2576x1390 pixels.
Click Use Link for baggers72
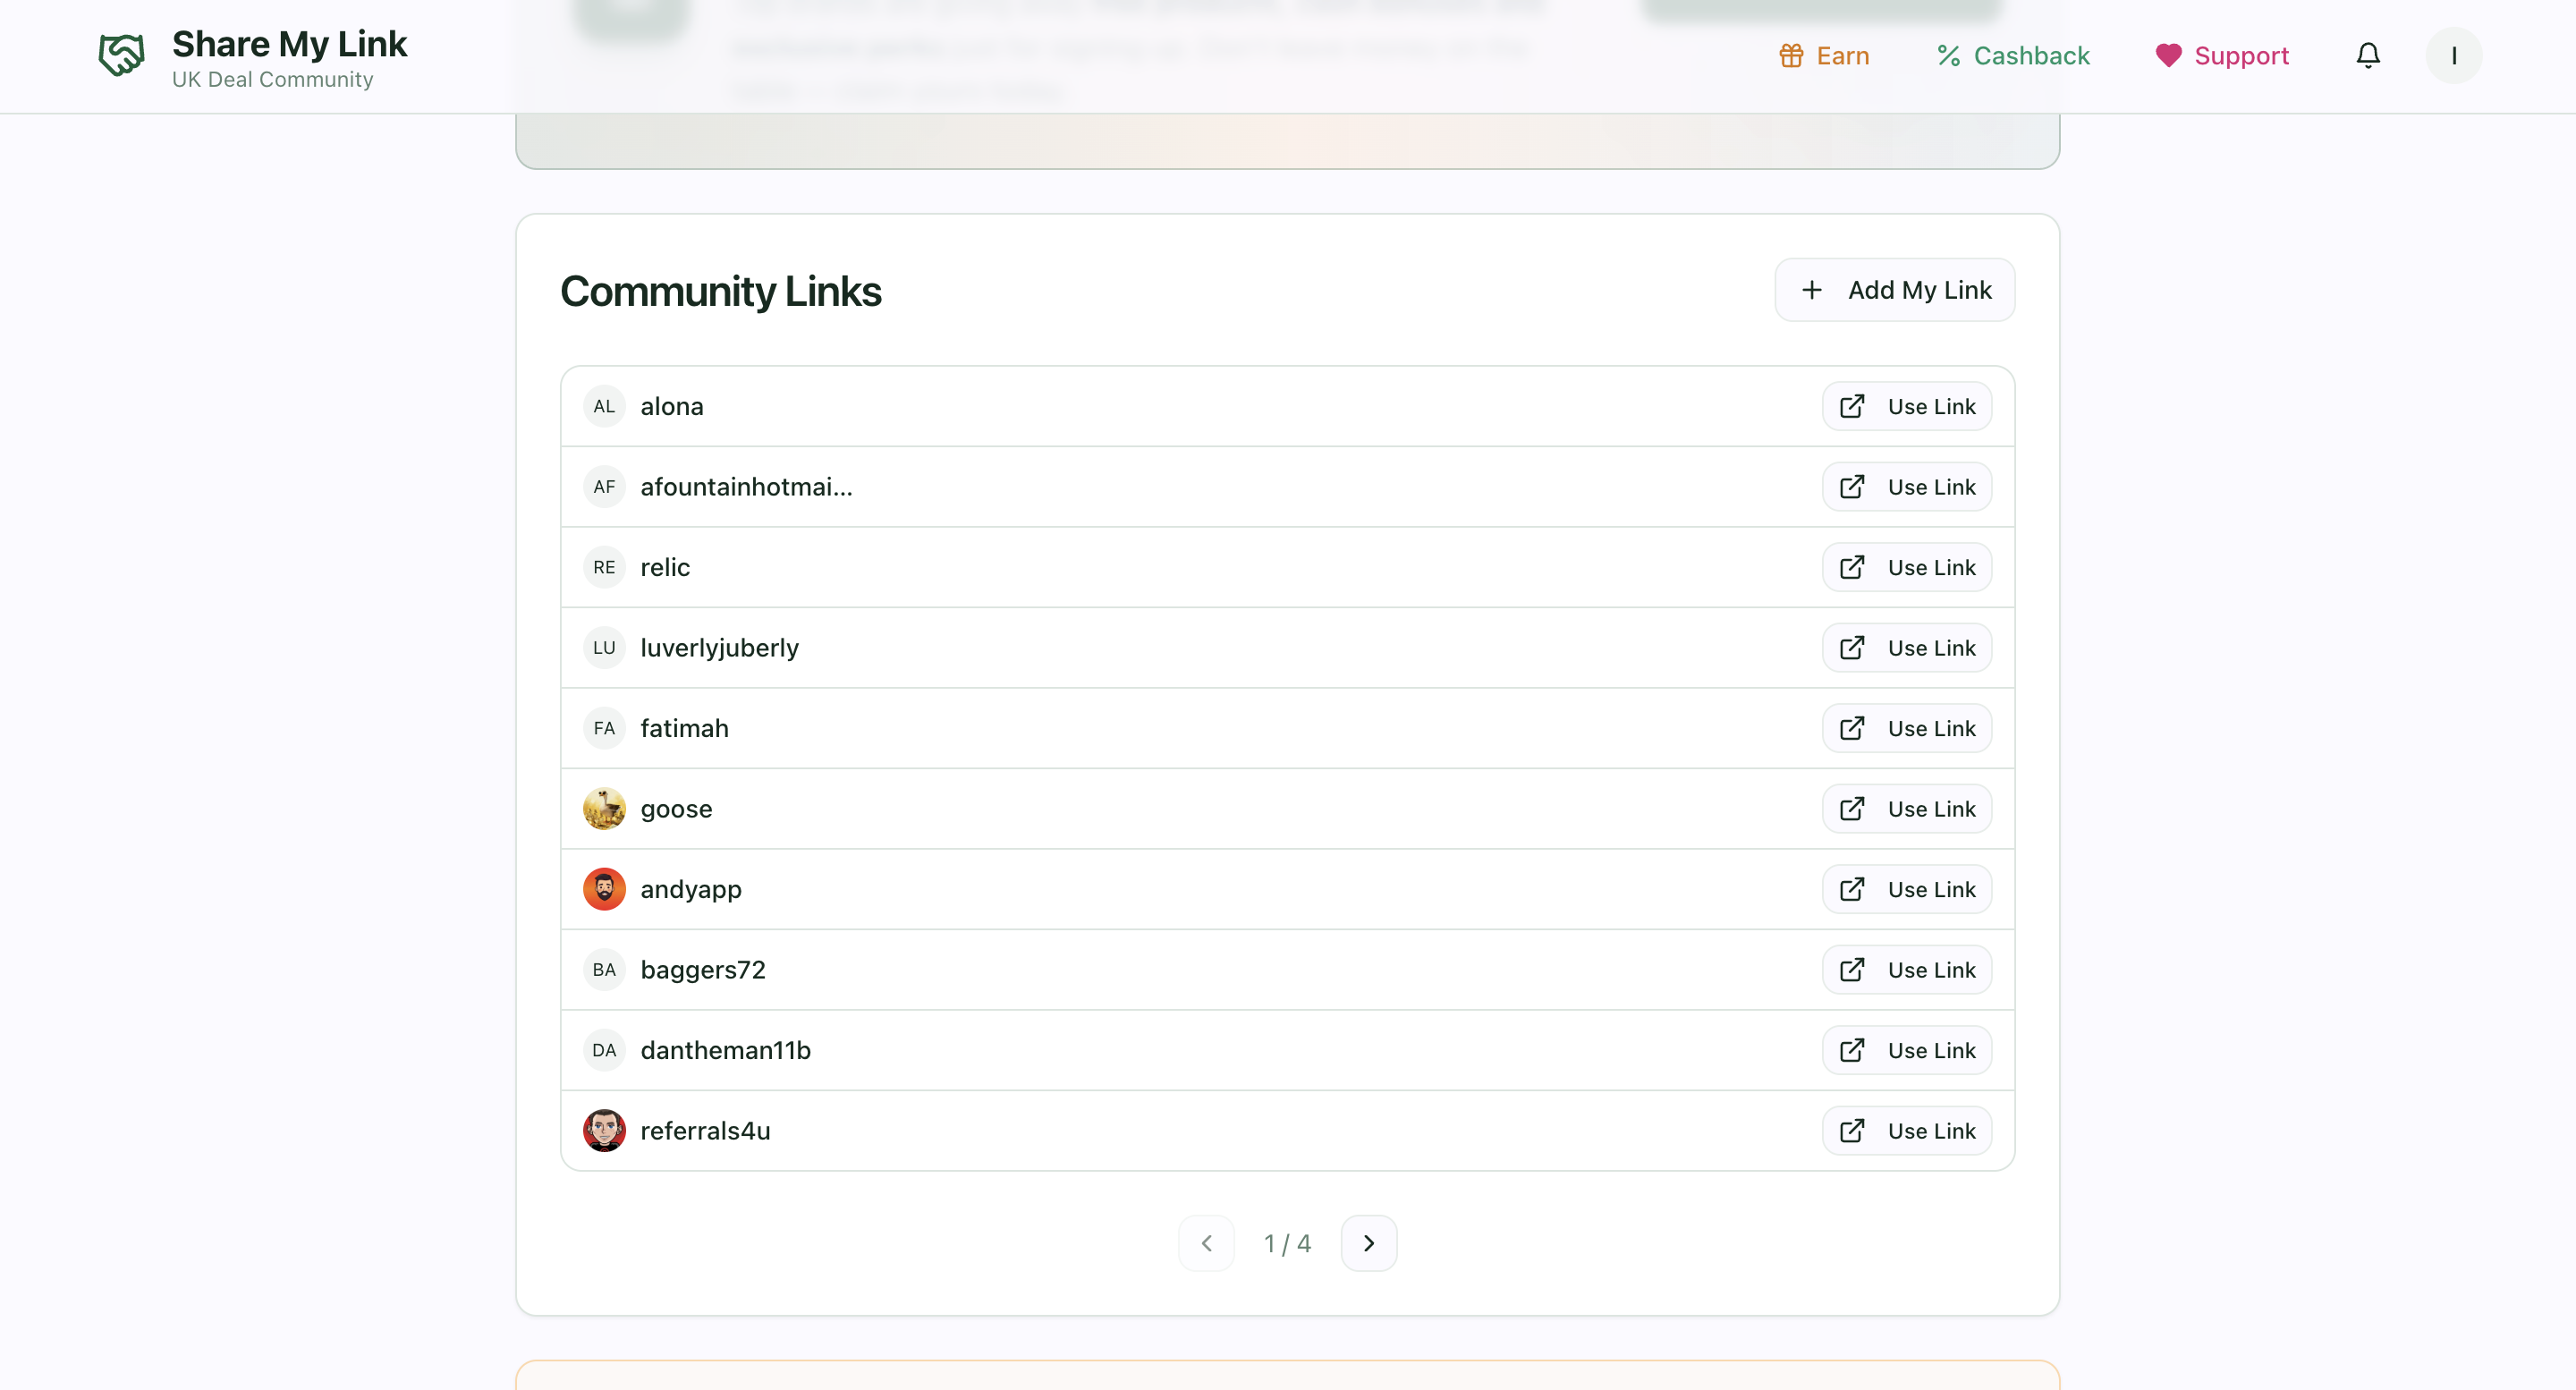pyautogui.click(x=1905, y=969)
